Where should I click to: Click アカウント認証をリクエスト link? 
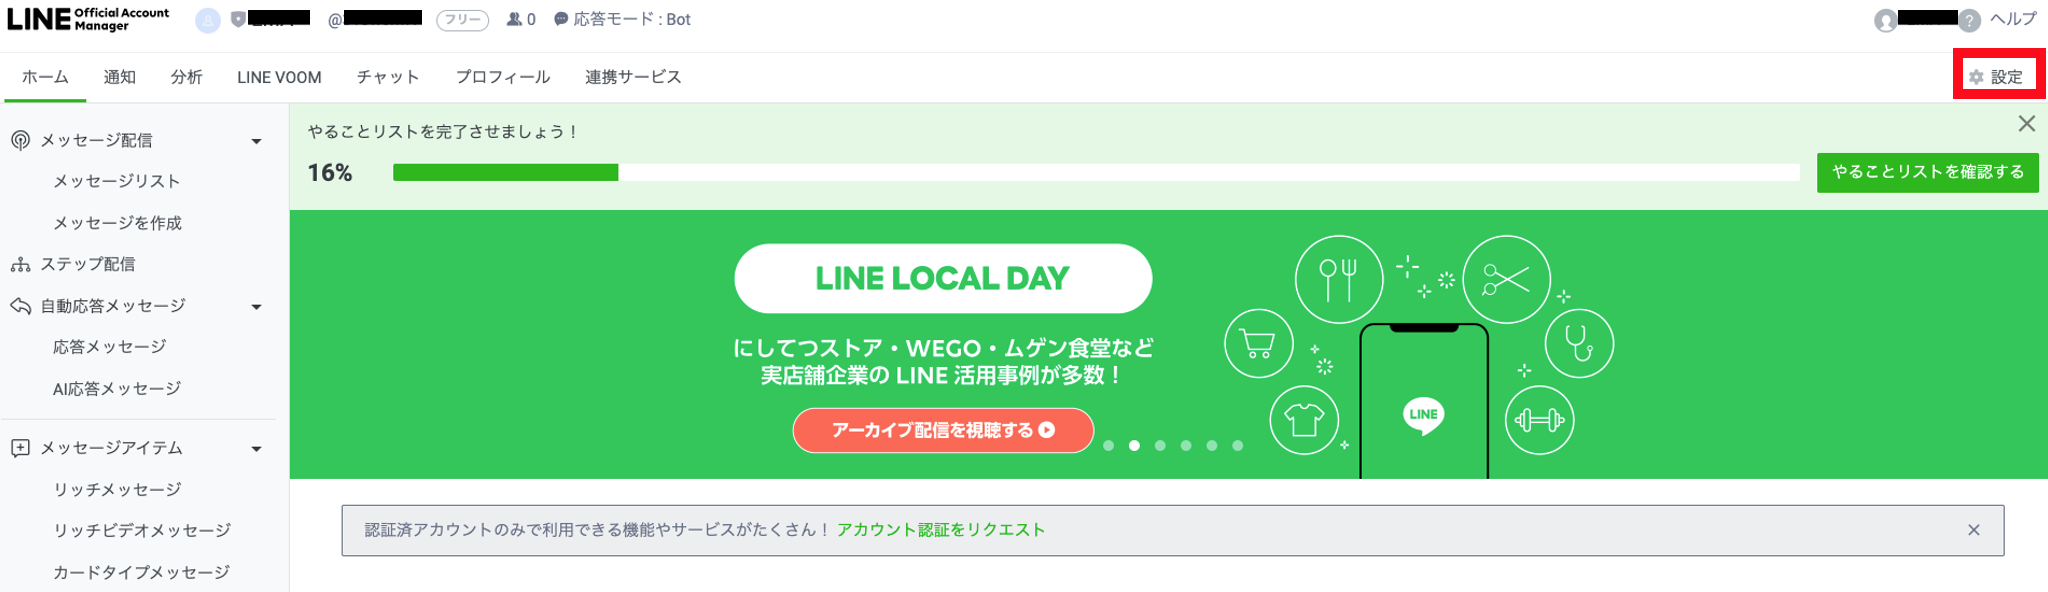click(x=940, y=530)
